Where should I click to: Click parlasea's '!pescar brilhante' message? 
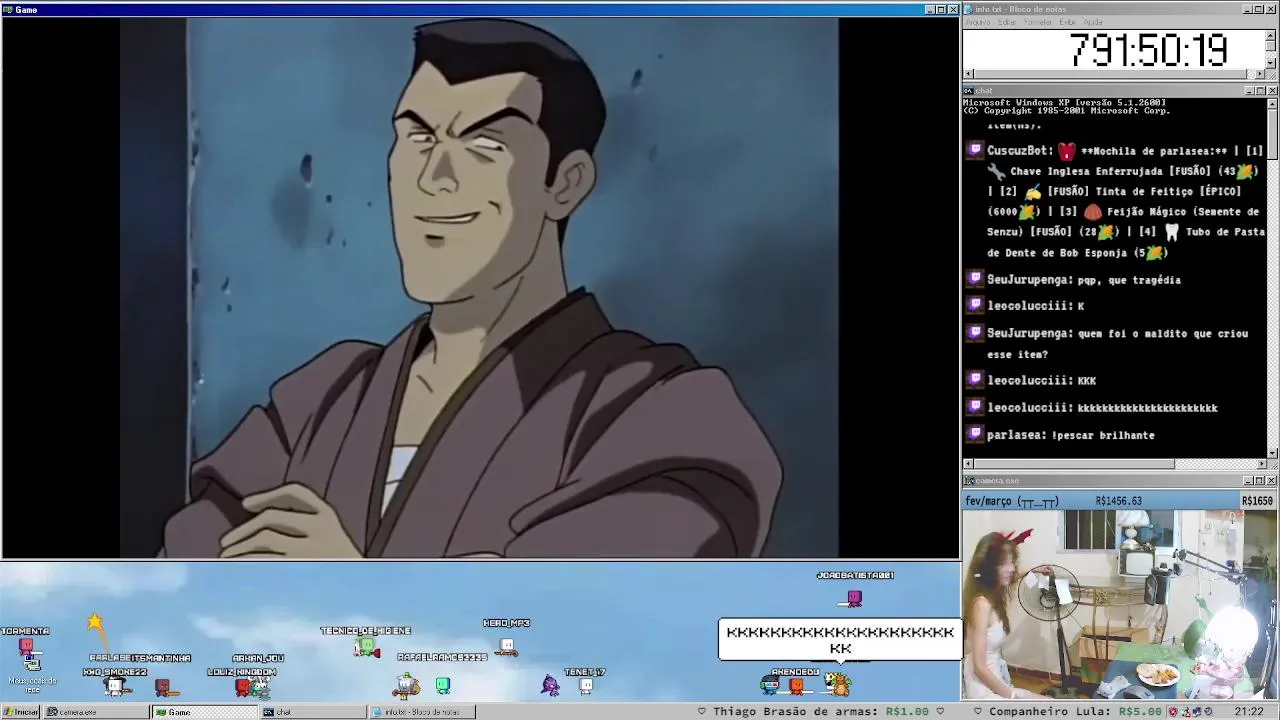pos(1103,435)
